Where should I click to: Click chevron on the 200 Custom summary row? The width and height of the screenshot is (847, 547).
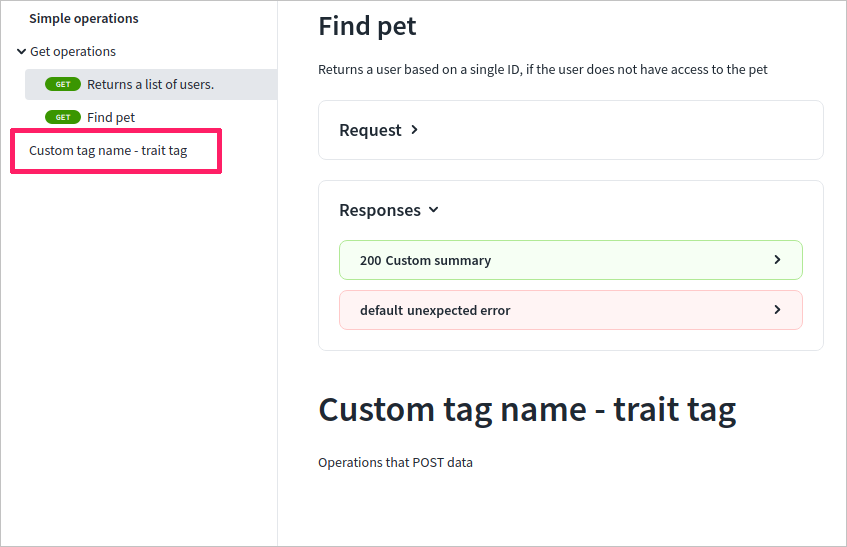777,260
